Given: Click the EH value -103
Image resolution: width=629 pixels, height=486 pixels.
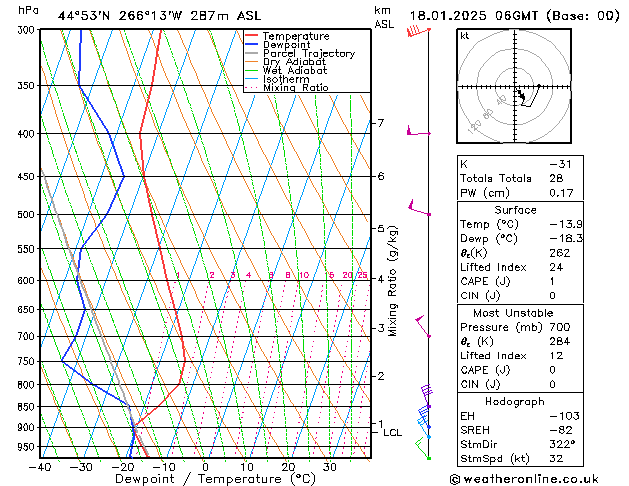Looking at the screenshot, I should point(564,416).
